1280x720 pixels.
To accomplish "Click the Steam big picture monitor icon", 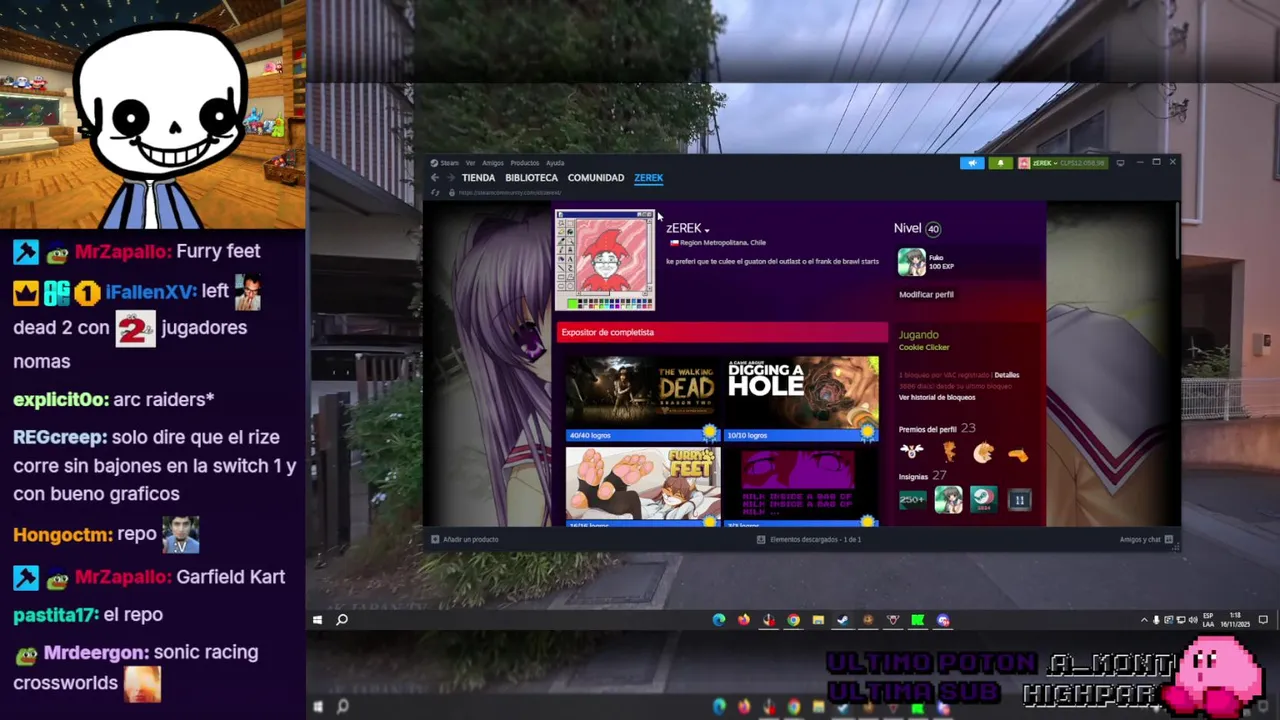I will [x=1120, y=162].
